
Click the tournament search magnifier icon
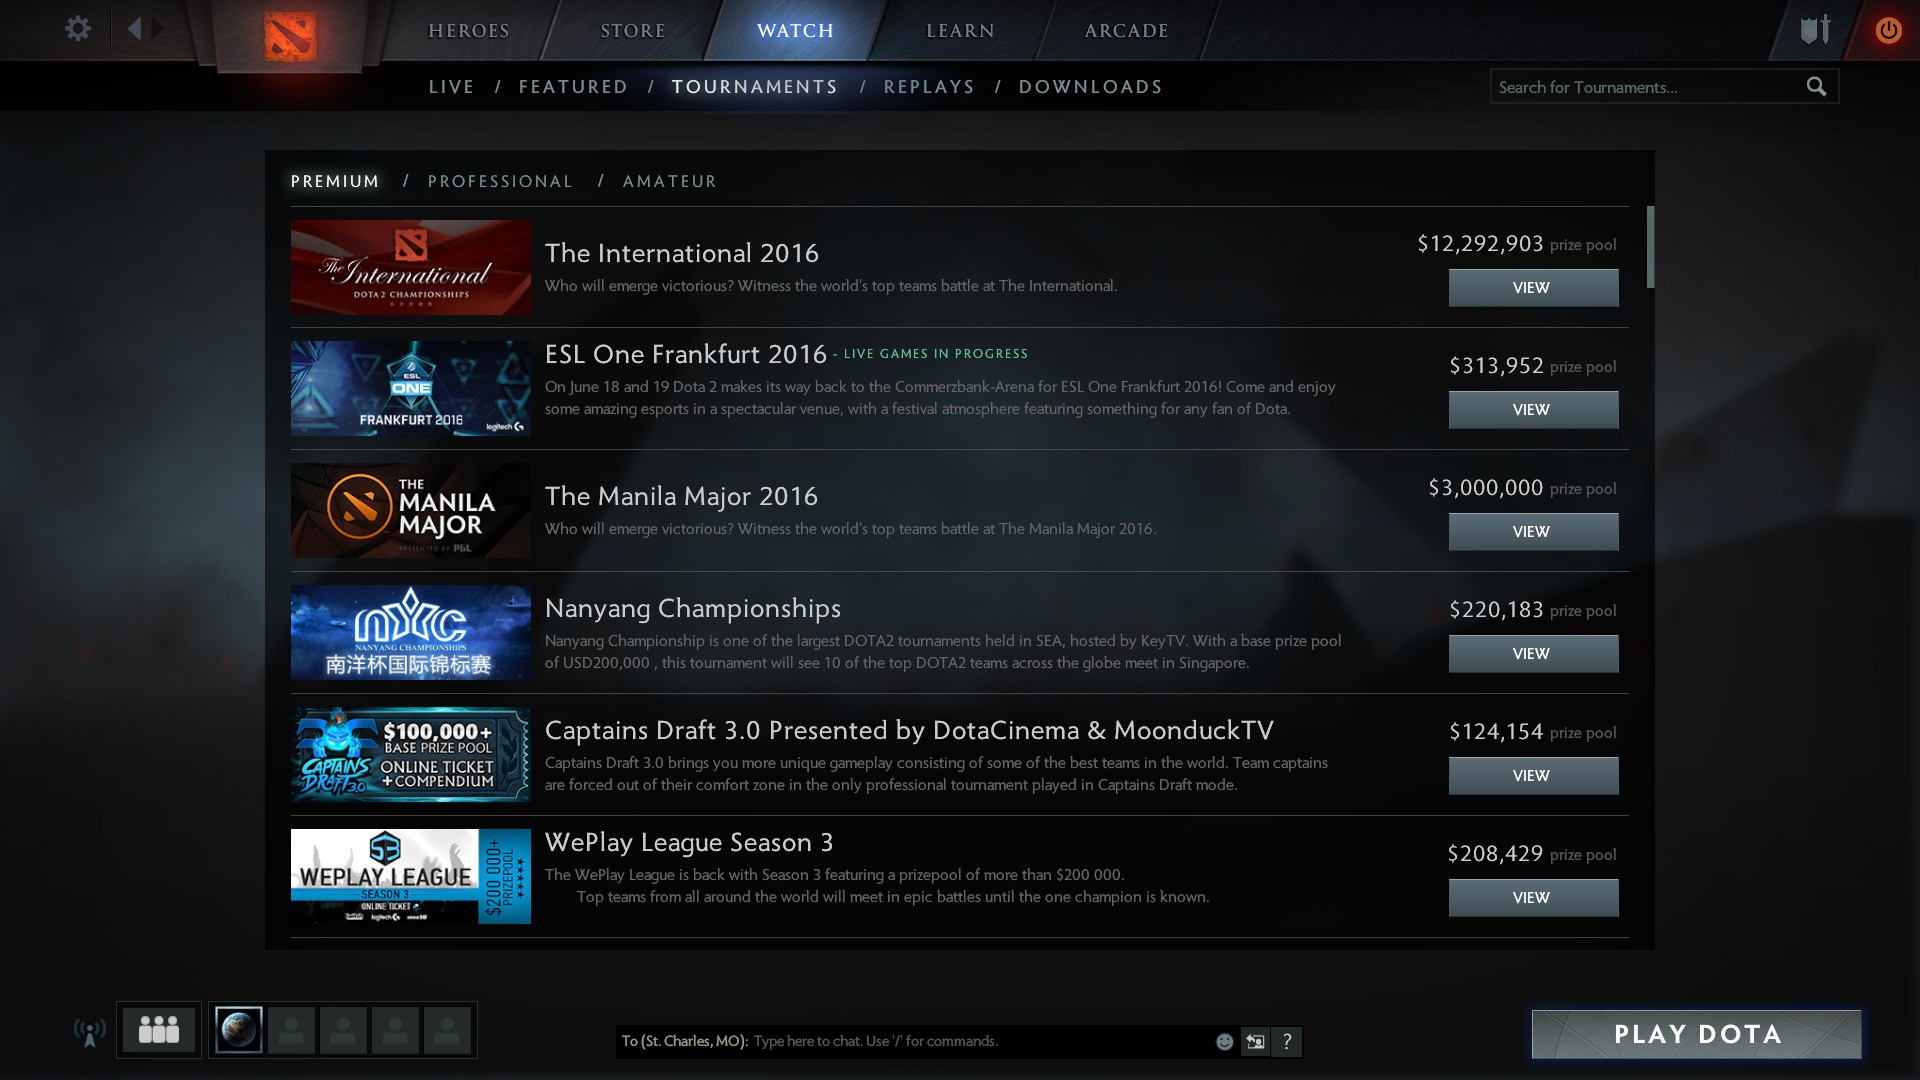(x=1816, y=87)
